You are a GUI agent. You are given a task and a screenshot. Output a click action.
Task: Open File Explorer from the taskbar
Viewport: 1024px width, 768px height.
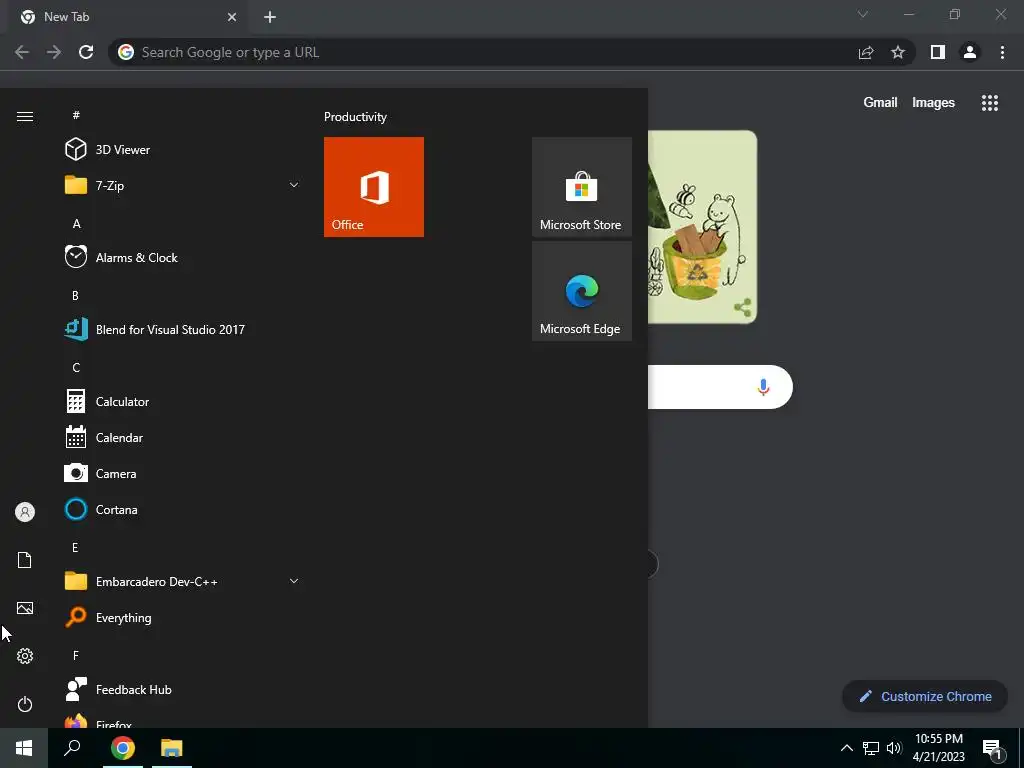click(x=172, y=748)
